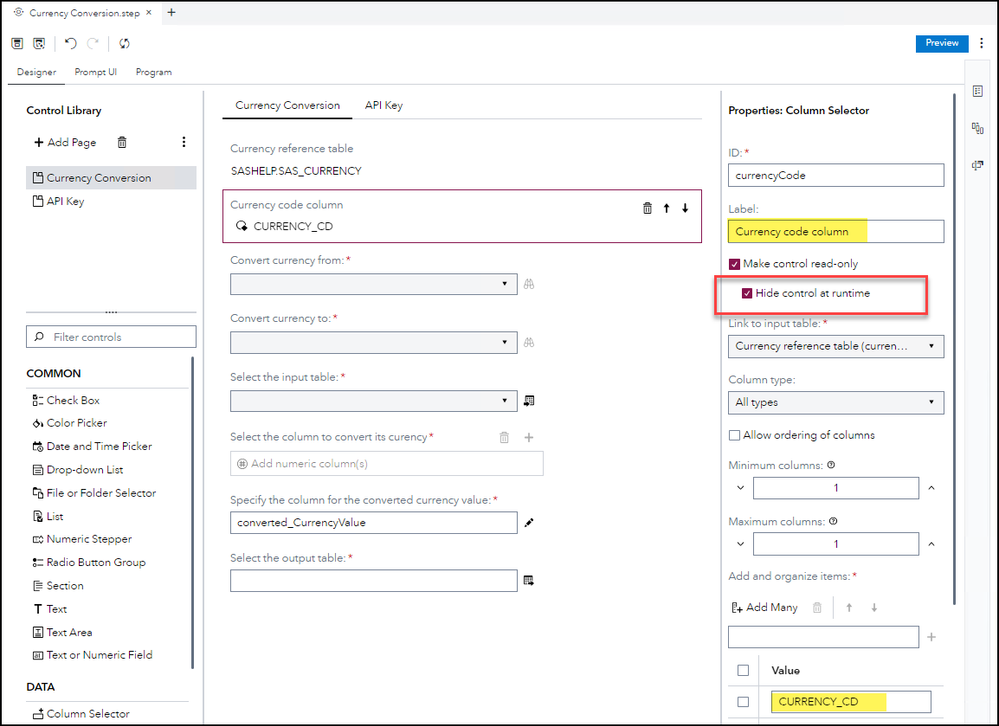This screenshot has width=999, height=726.
Task: Delete the Currency code column control
Action: tap(647, 208)
